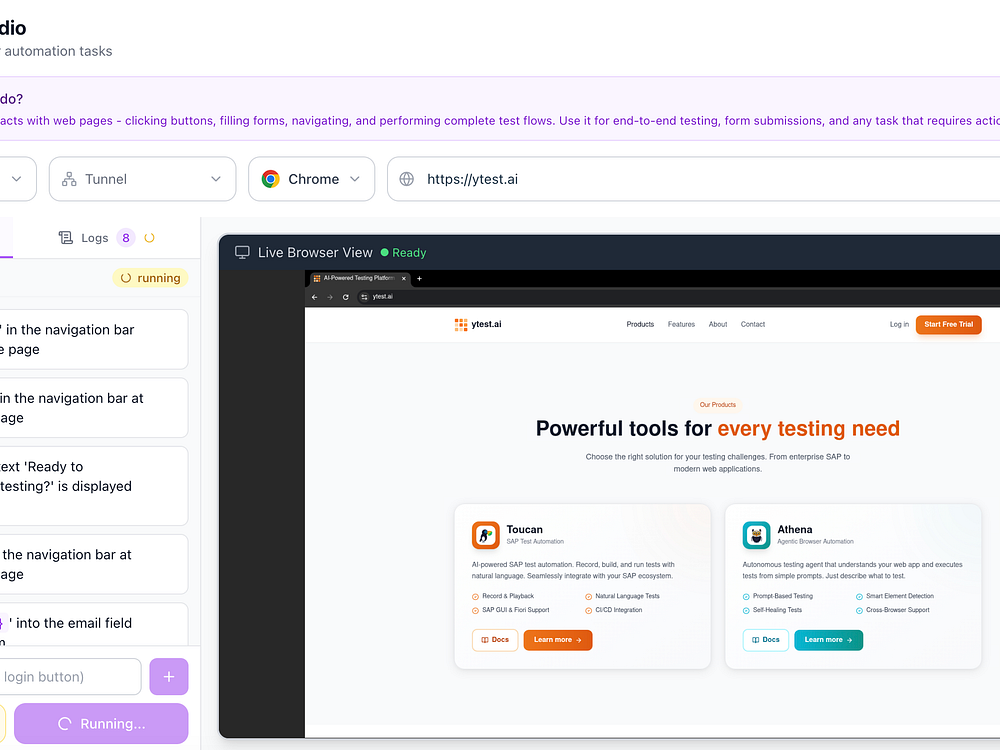This screenshot has width=1000, height=750.
Task: Click the 'CI/CD Integration' feature text
Action: [x=619, y=610]
